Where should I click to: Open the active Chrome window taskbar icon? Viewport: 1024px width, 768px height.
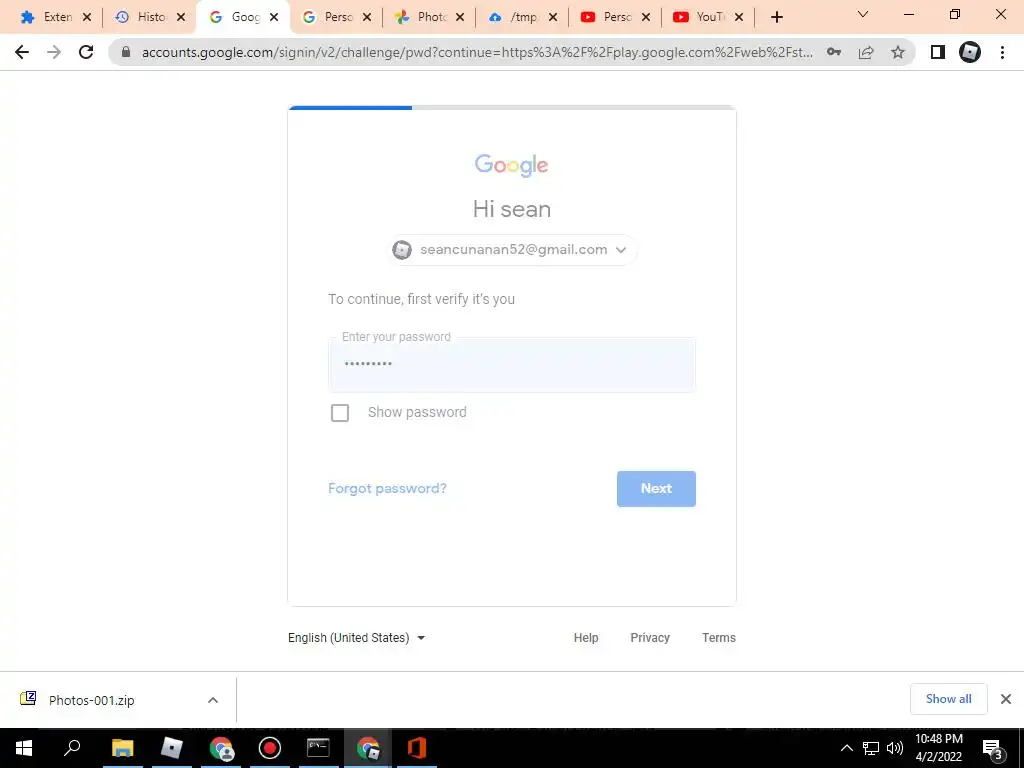coord(368,748)
